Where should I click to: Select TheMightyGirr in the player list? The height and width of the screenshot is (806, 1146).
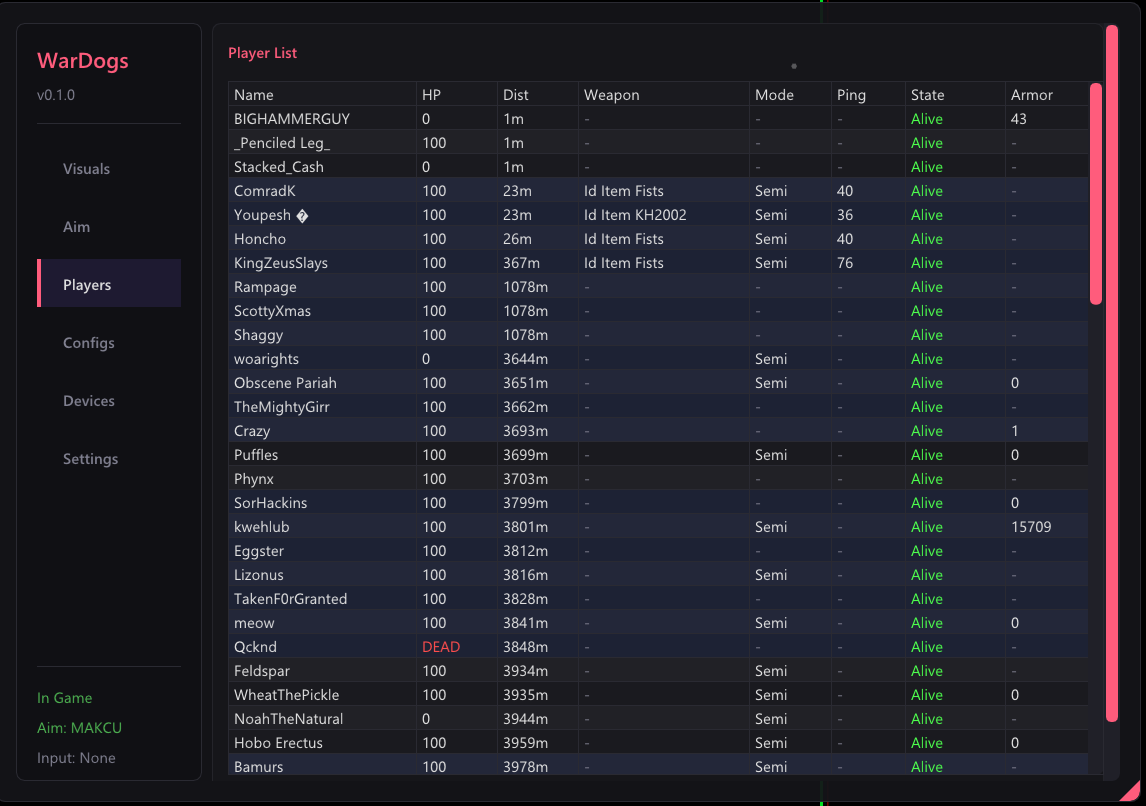pyautogui.click(x=281, y=407)
